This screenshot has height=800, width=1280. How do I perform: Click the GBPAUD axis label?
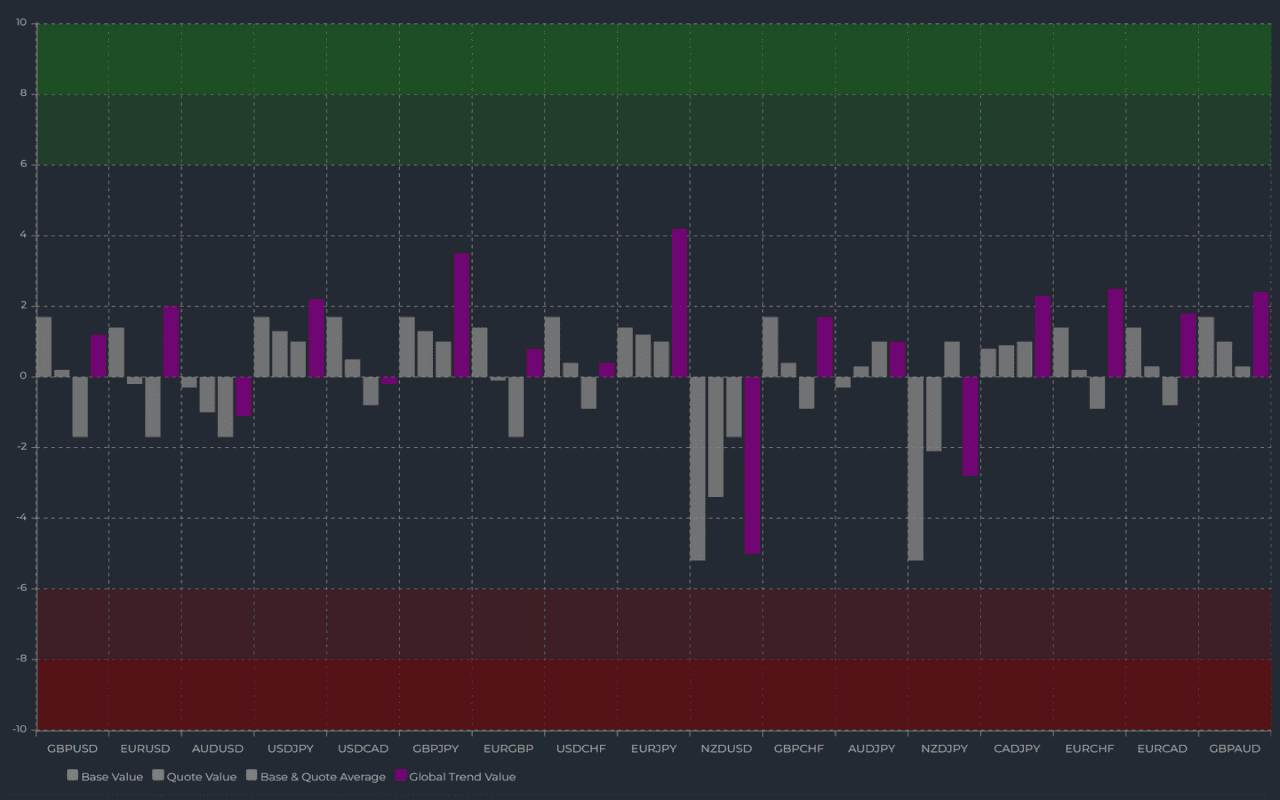[x=1234, y=748]
